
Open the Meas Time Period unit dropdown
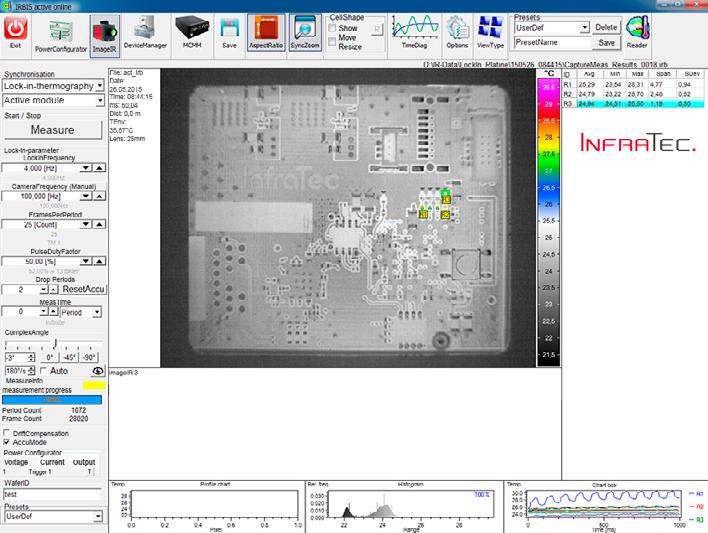pos(96,312)
